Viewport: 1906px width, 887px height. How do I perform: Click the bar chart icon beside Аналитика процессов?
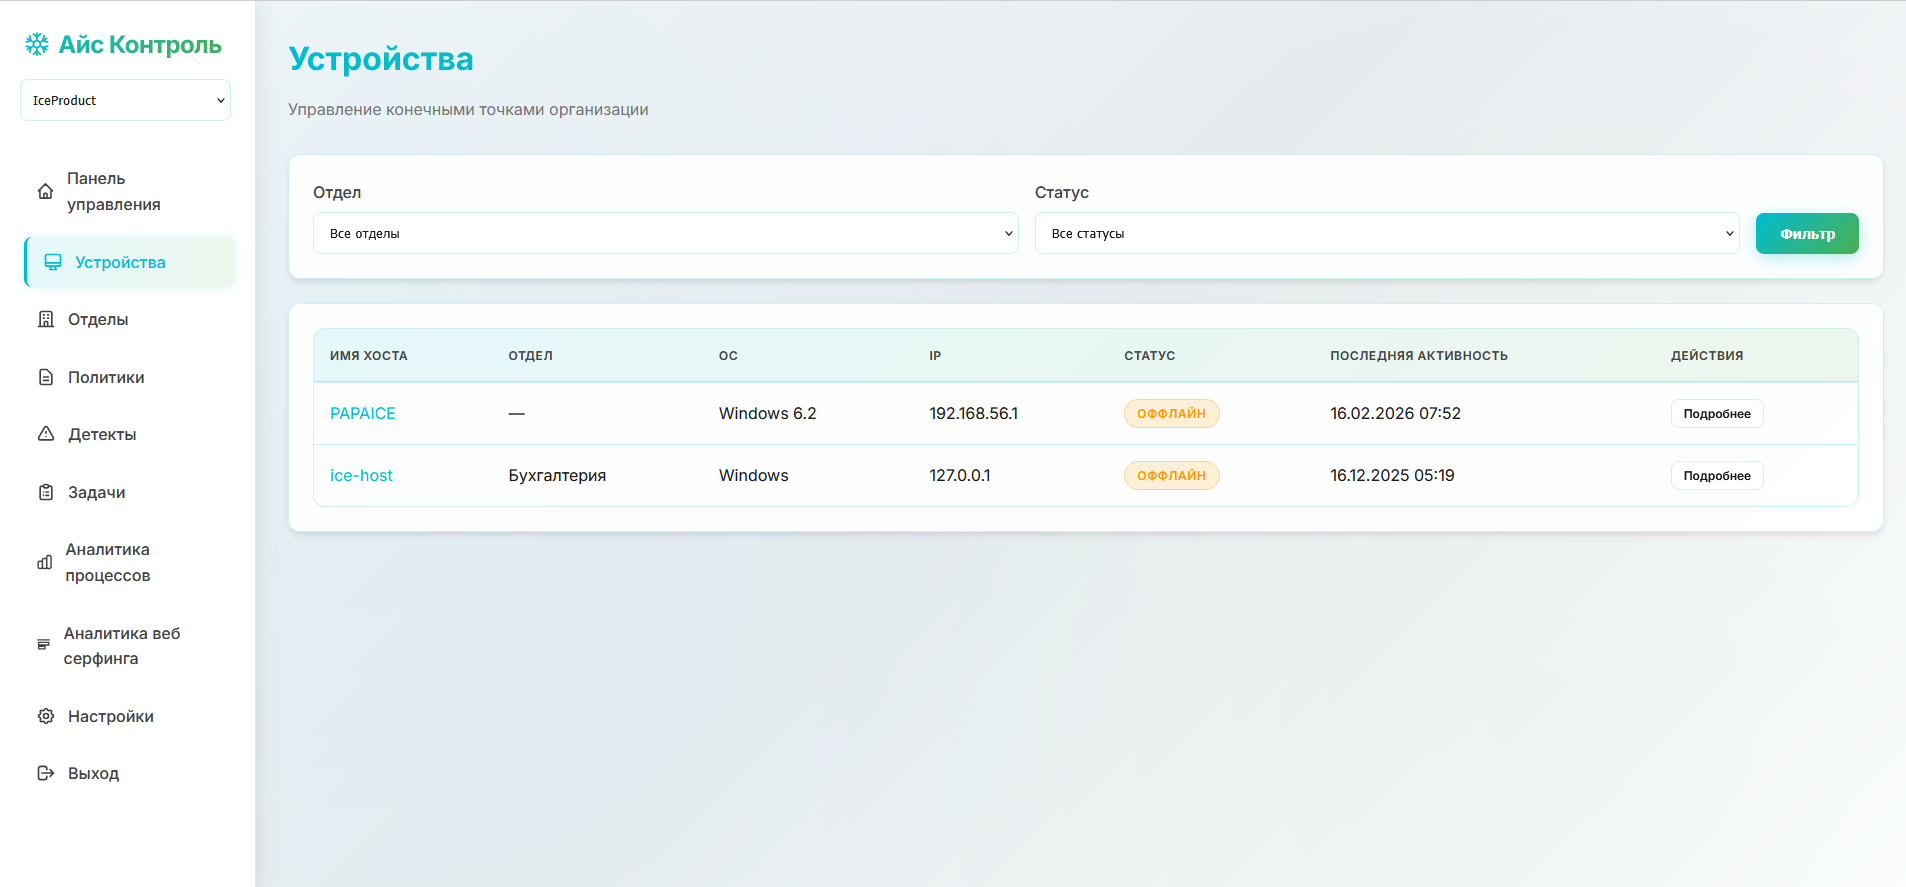[45, 562]
